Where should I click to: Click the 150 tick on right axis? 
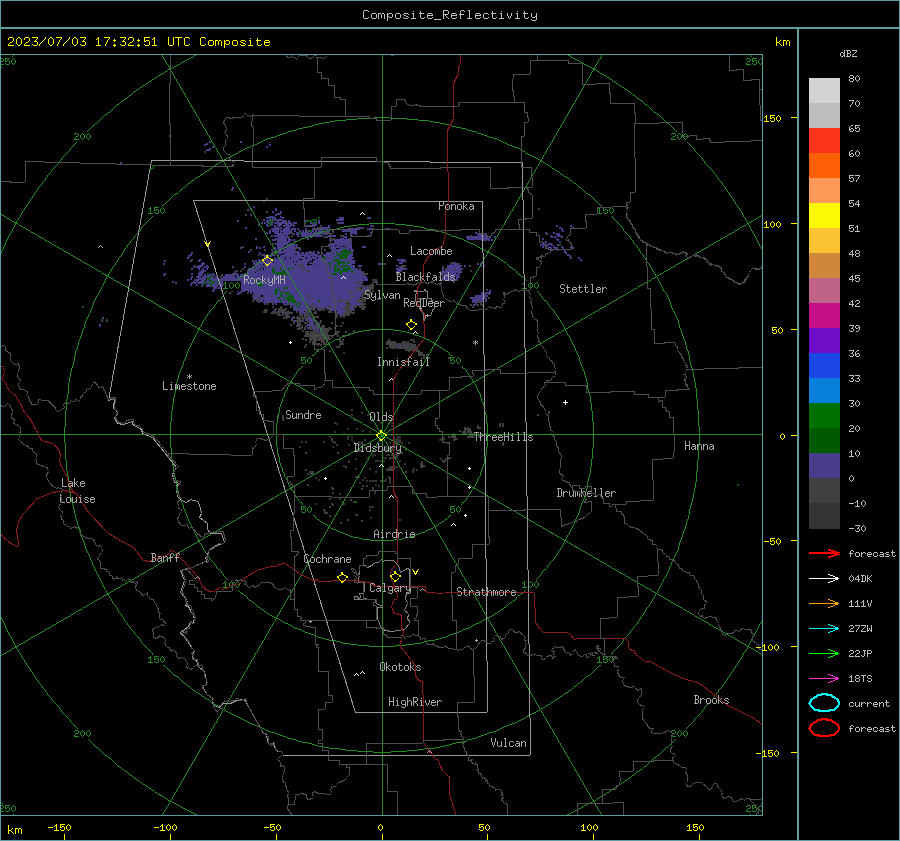772,118
